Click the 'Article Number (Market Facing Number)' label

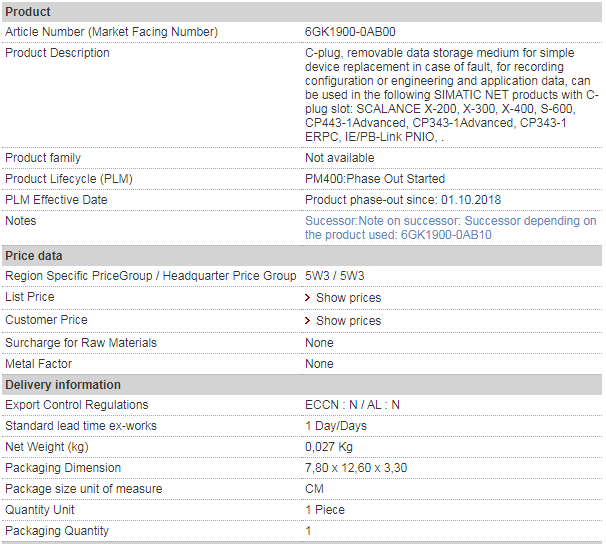tap(111, 32)
